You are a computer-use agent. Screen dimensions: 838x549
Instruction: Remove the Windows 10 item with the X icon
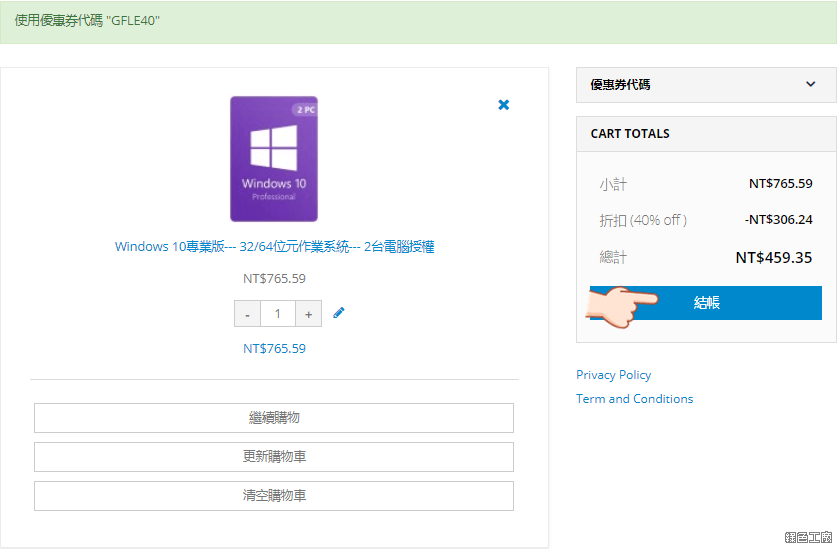click(x=503, y=105)
